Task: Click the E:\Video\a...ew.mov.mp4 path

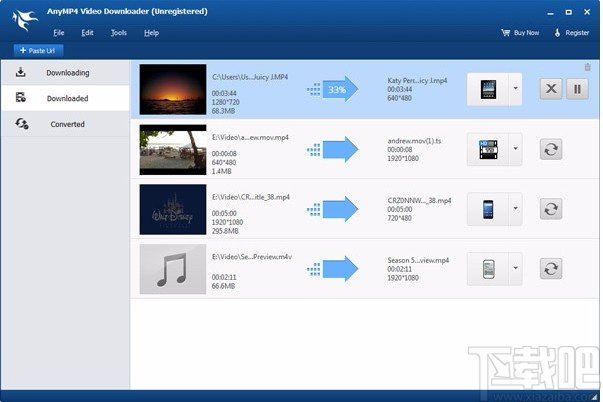Action: coord(250,137)
